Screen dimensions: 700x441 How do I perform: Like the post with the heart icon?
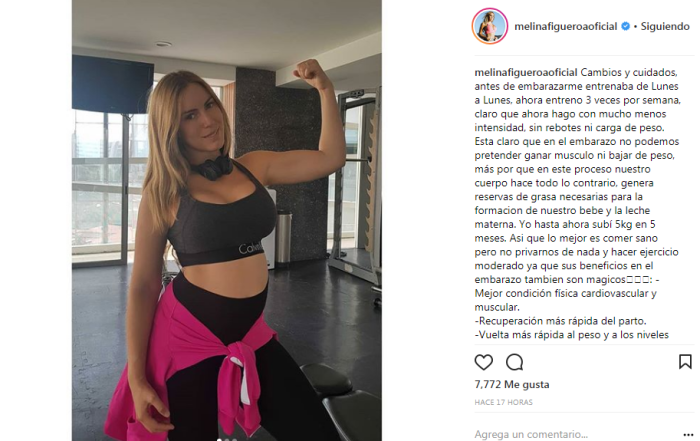pyautogui.click(x=483, y=362)
